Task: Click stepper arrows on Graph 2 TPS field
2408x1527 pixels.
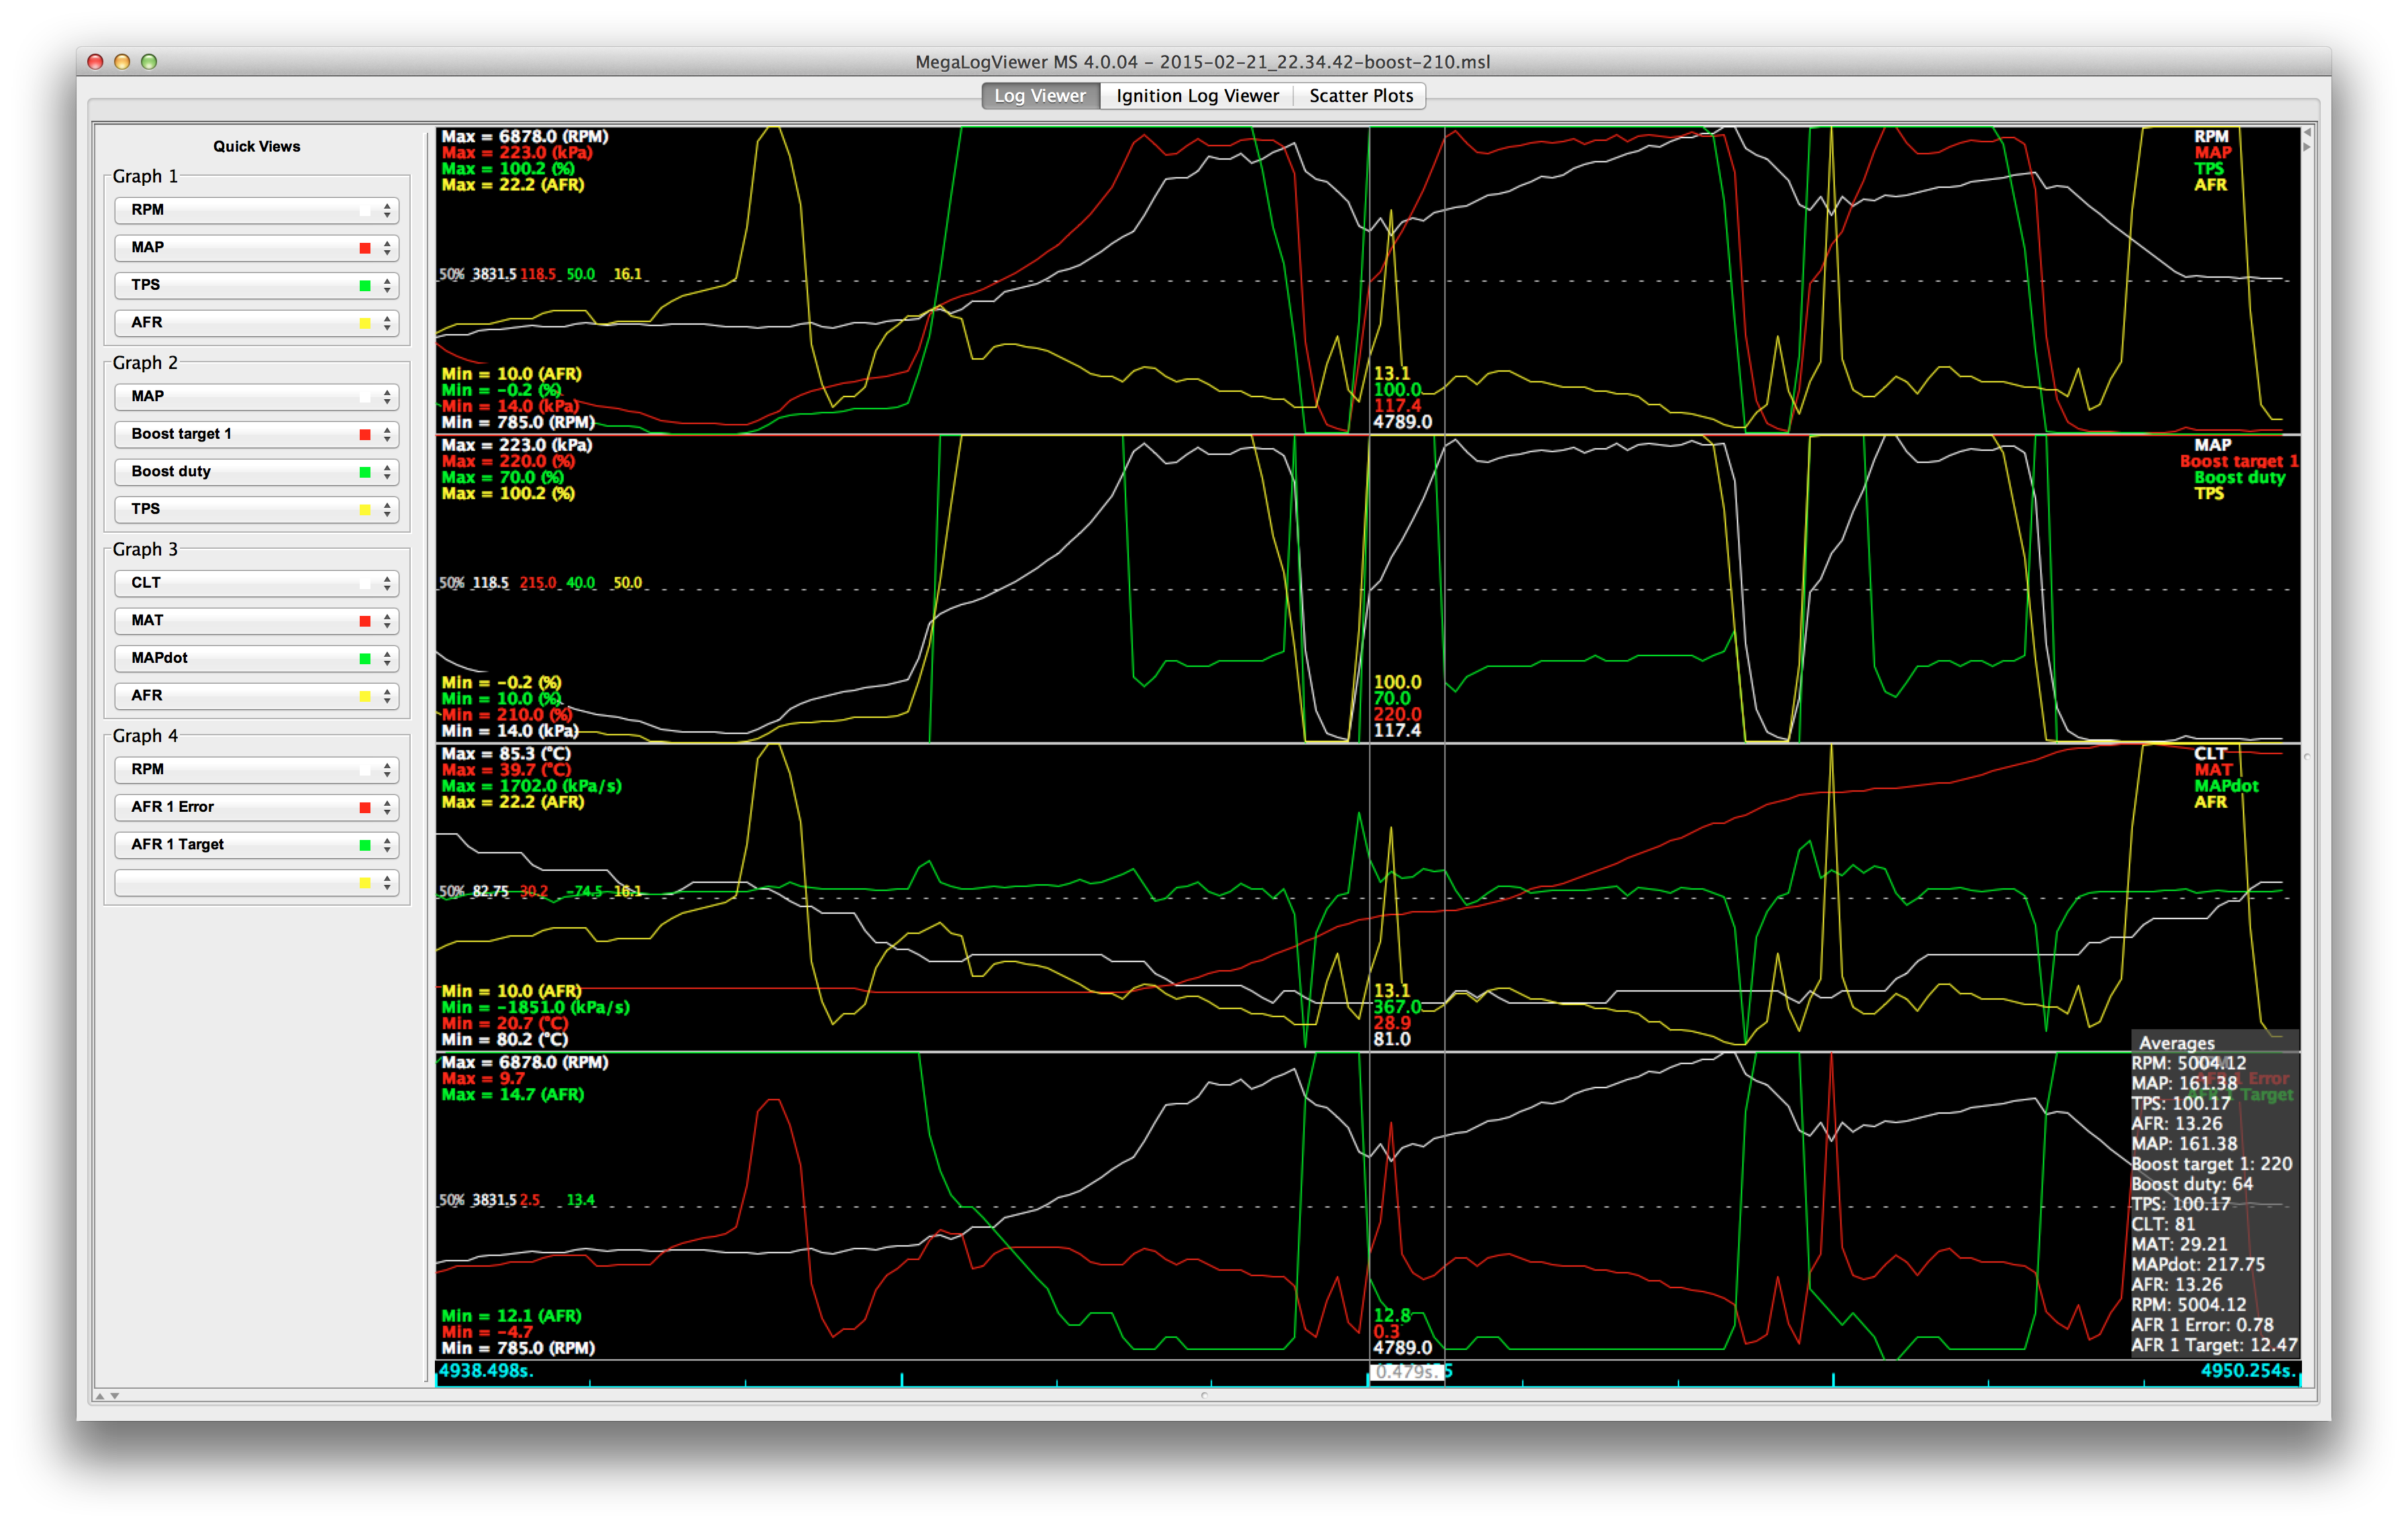Action: tap(387, 510)
